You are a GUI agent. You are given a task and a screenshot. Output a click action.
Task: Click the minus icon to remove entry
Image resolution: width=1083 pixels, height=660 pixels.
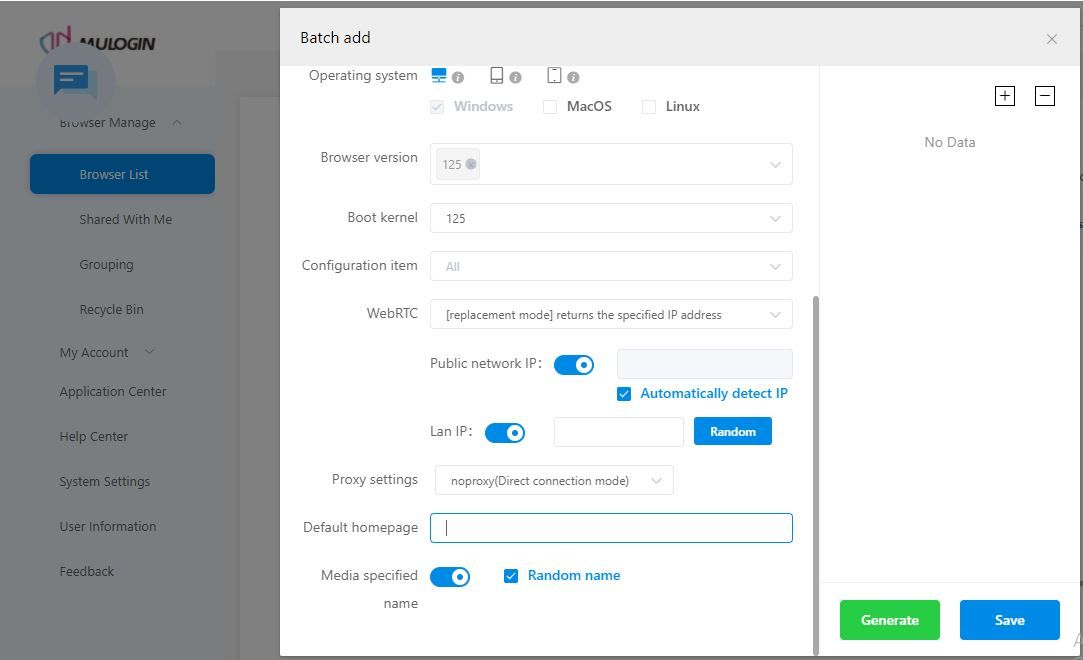[x=1045, y=95]
